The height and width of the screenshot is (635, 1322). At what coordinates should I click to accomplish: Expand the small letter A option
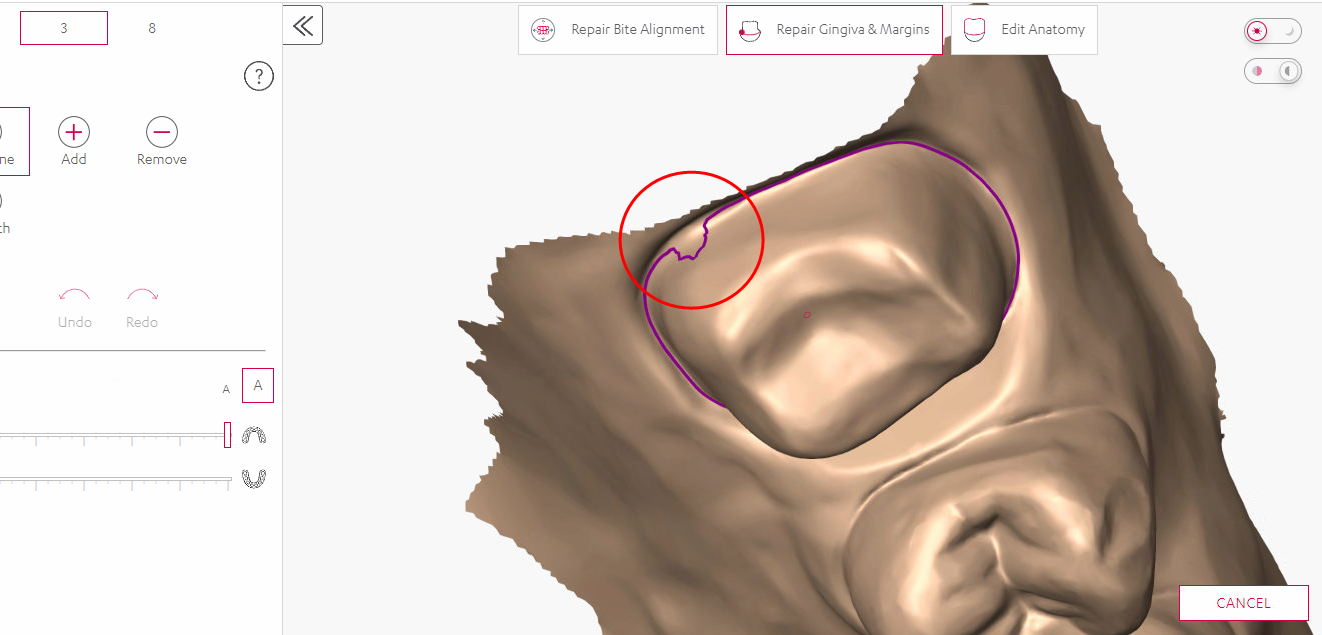226,389
